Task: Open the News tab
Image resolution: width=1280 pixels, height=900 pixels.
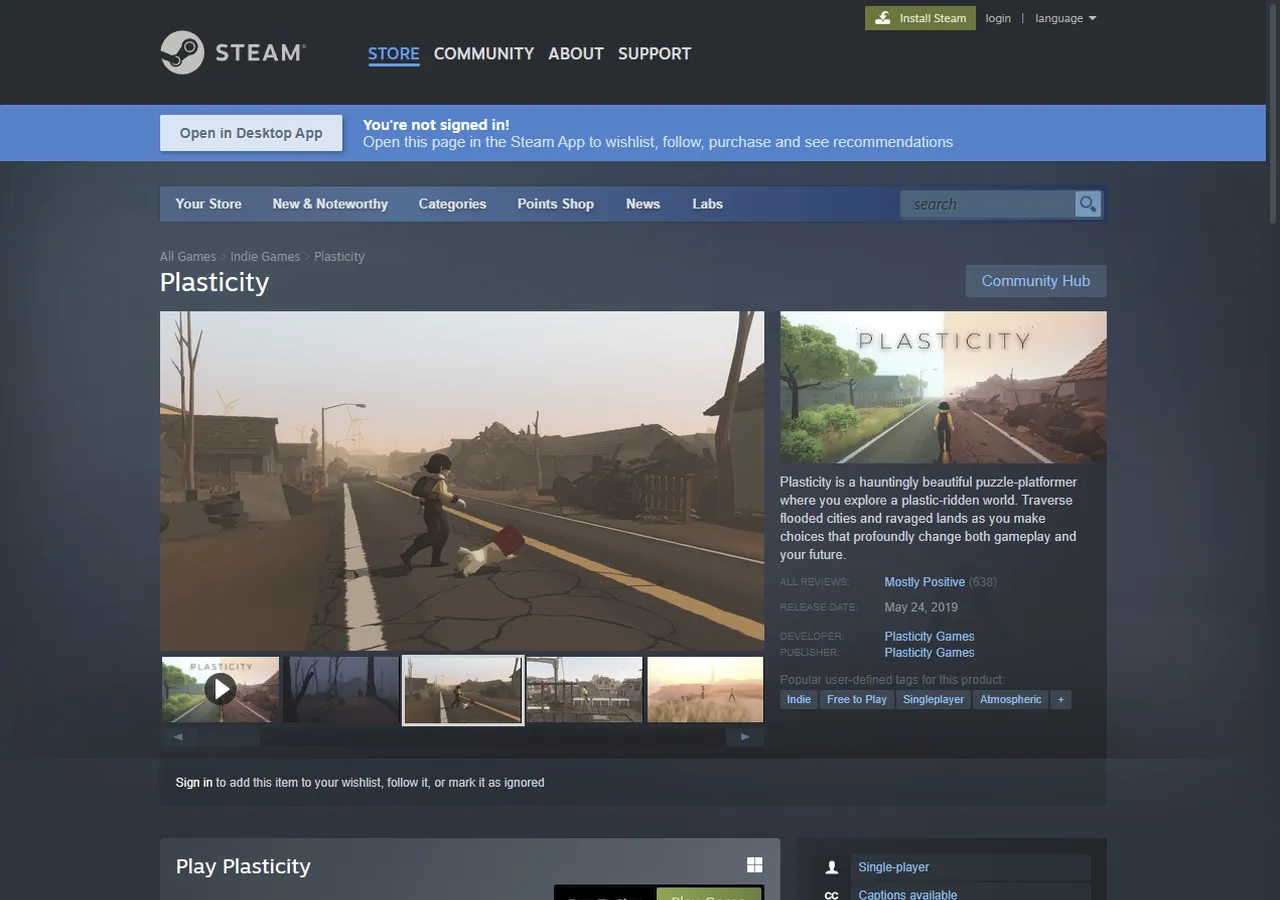Action: tap(643, 204)
